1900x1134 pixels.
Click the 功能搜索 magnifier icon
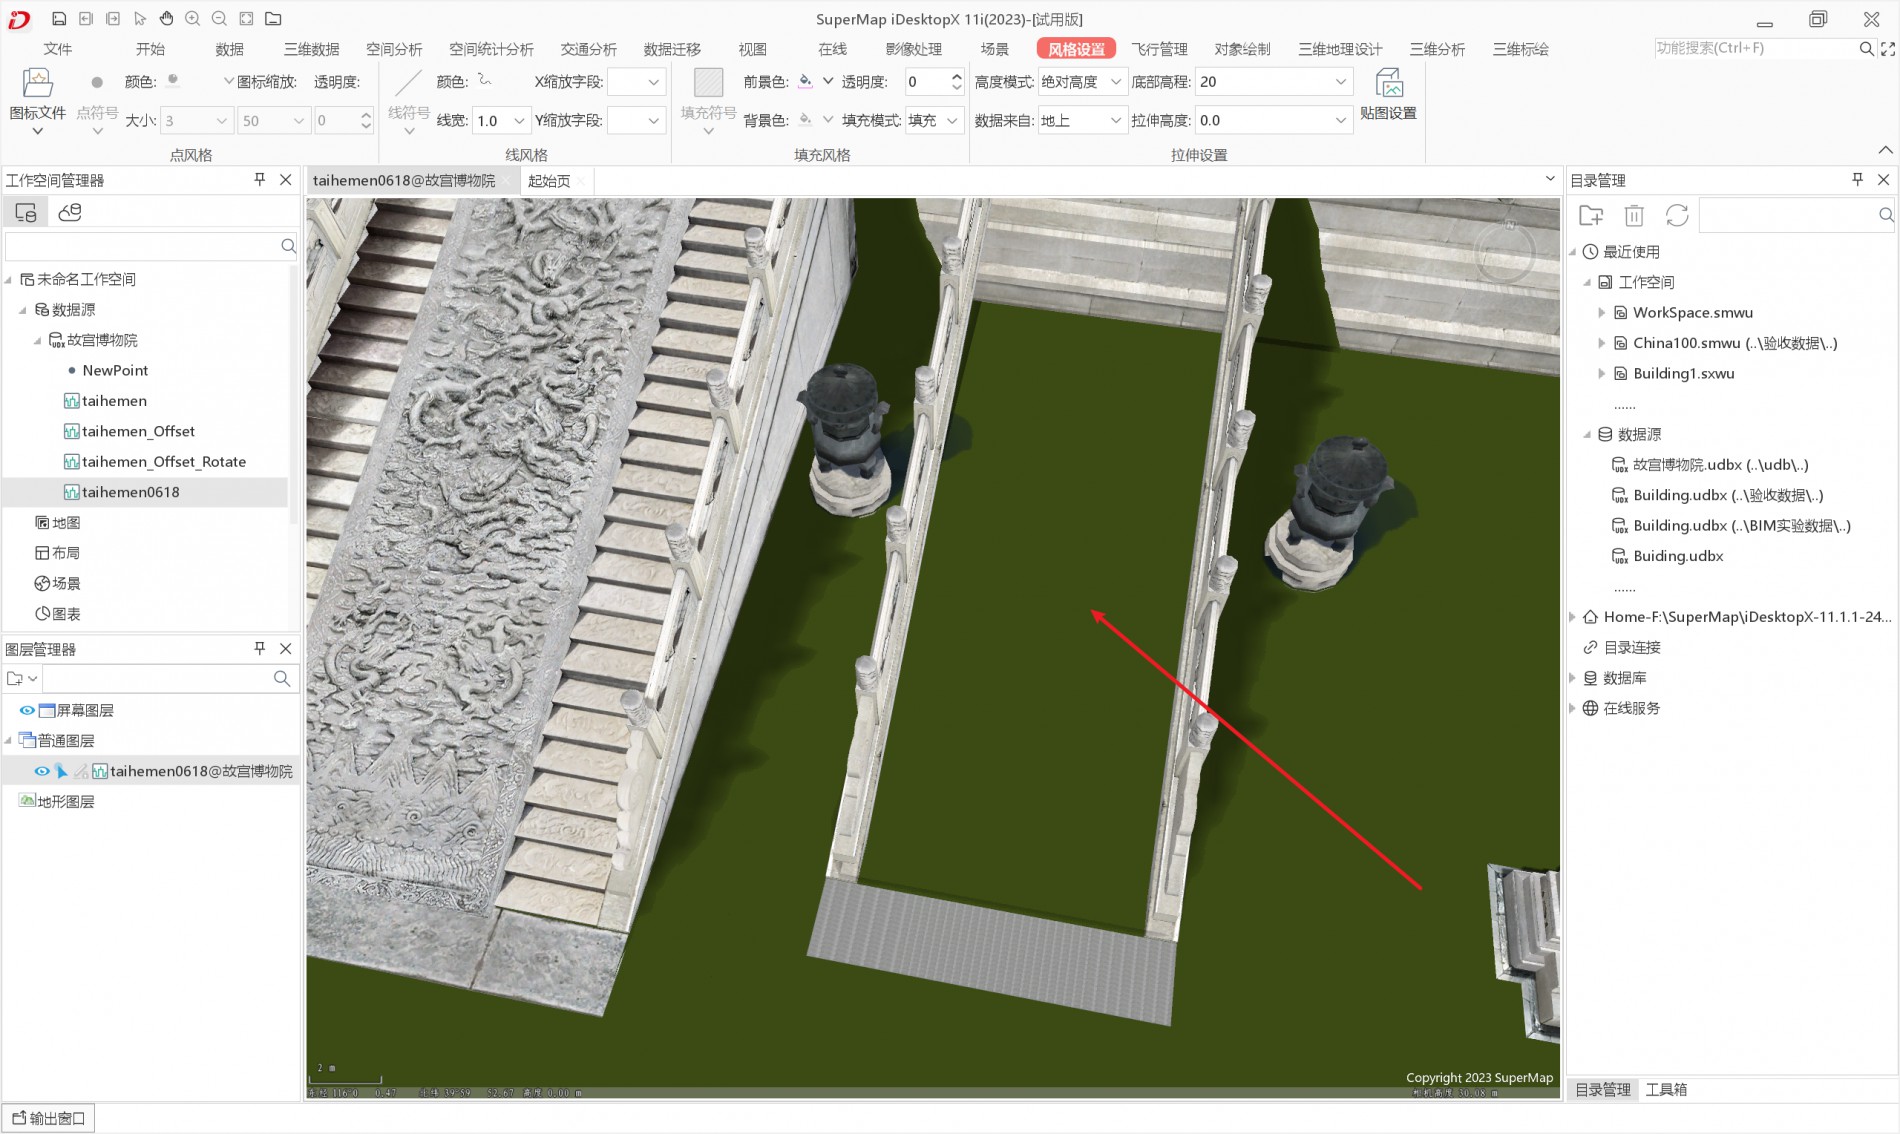1866,48
